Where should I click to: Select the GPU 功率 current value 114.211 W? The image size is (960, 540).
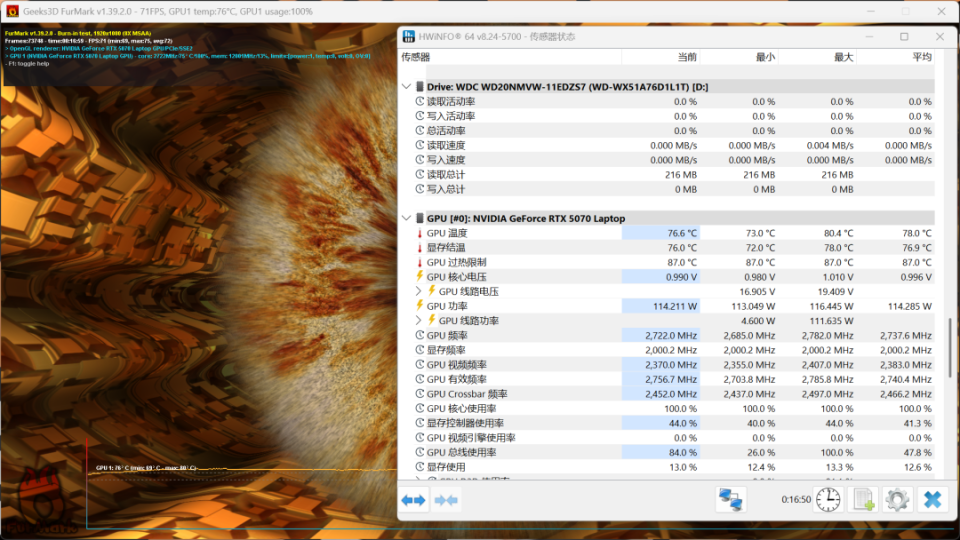(675, 306)
